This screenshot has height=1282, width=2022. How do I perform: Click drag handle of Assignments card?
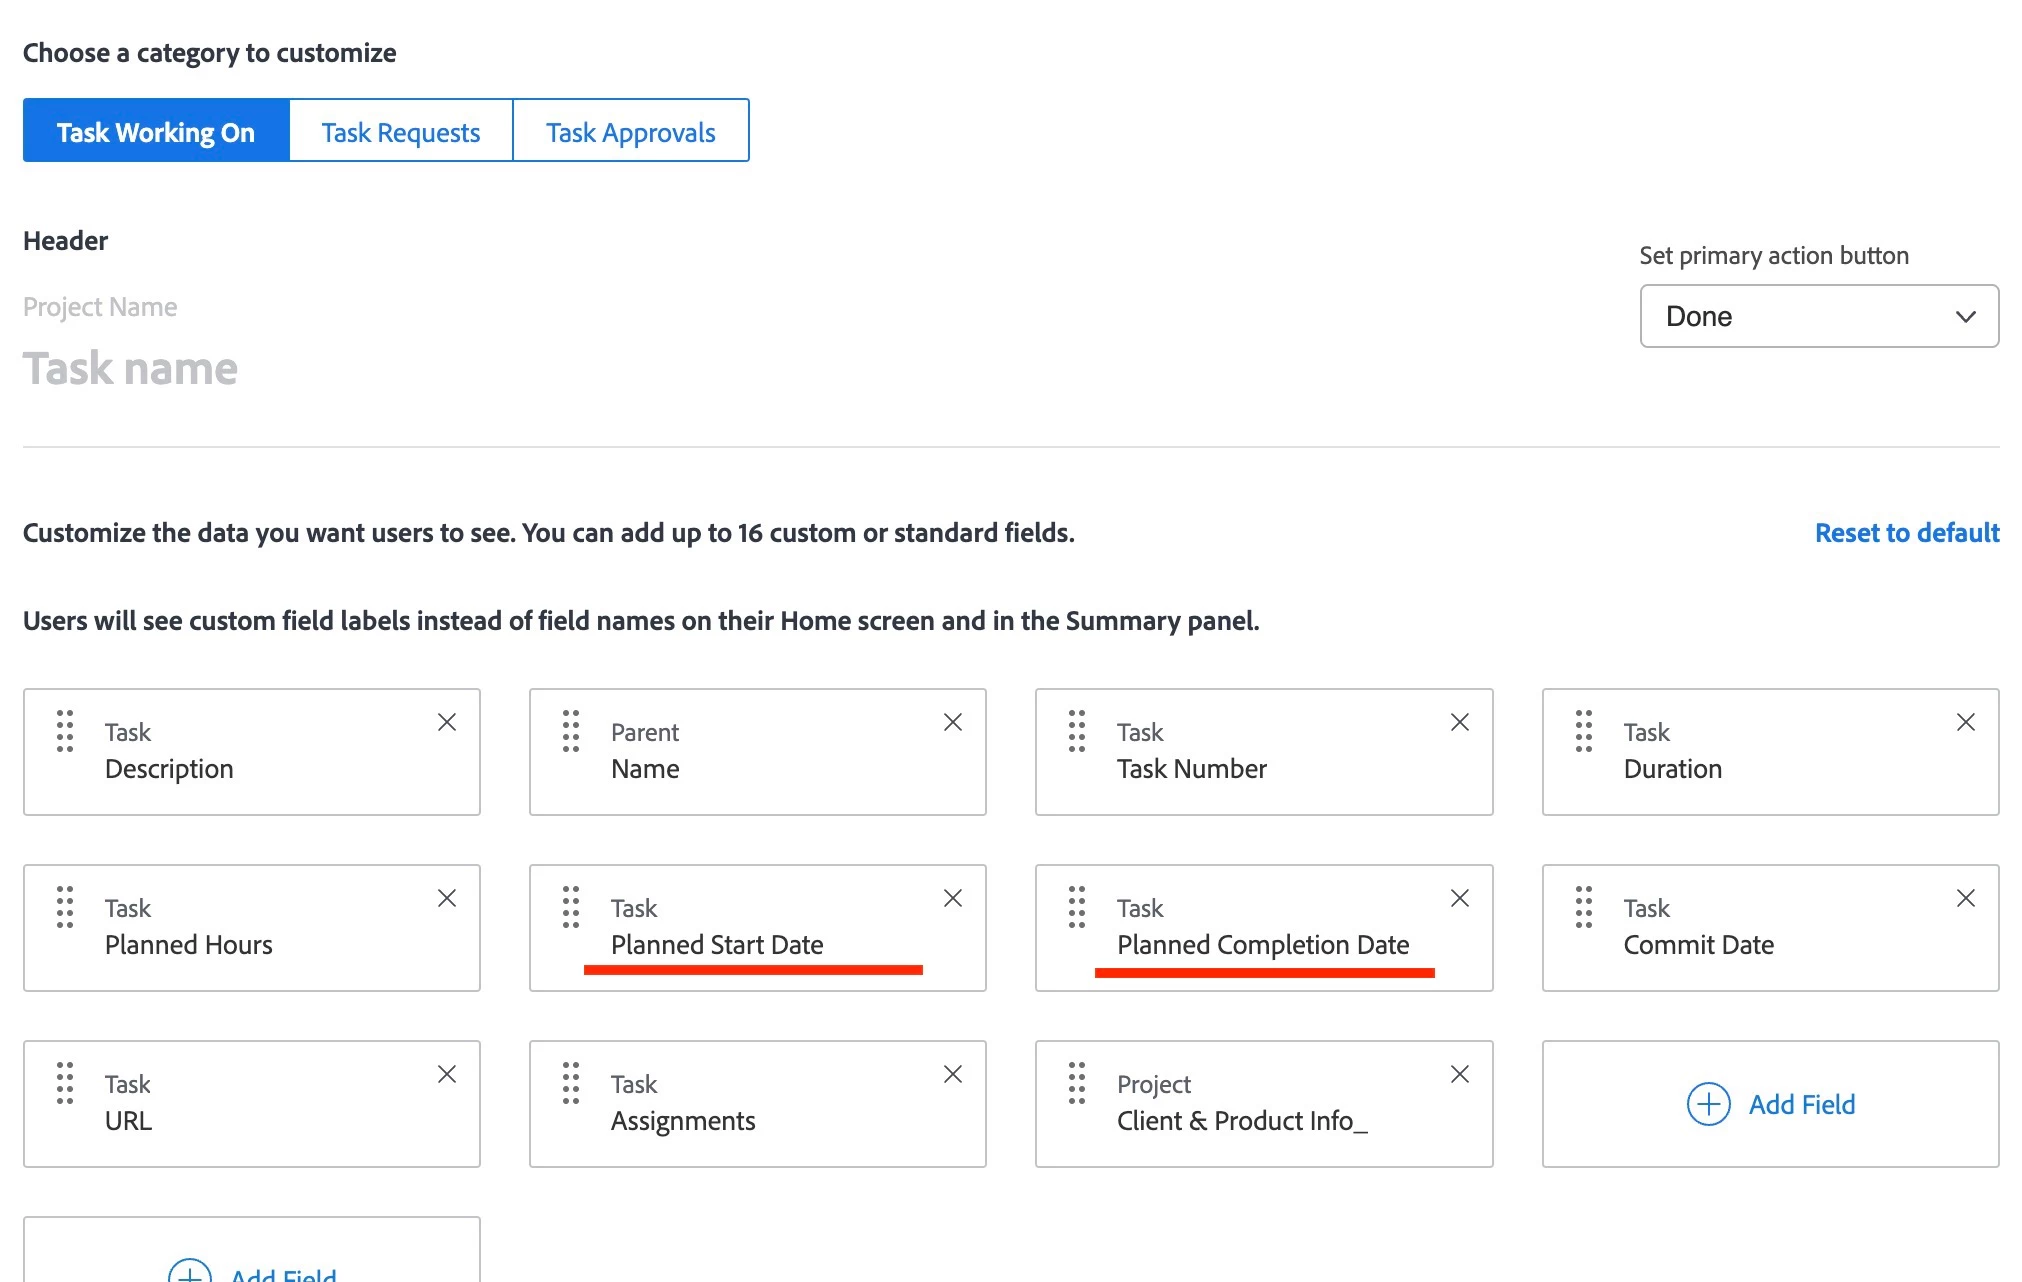(571, 1083)
